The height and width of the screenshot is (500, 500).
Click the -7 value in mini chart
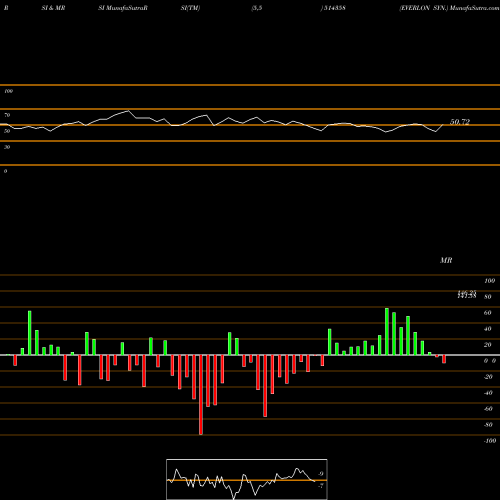coord(320,486)
